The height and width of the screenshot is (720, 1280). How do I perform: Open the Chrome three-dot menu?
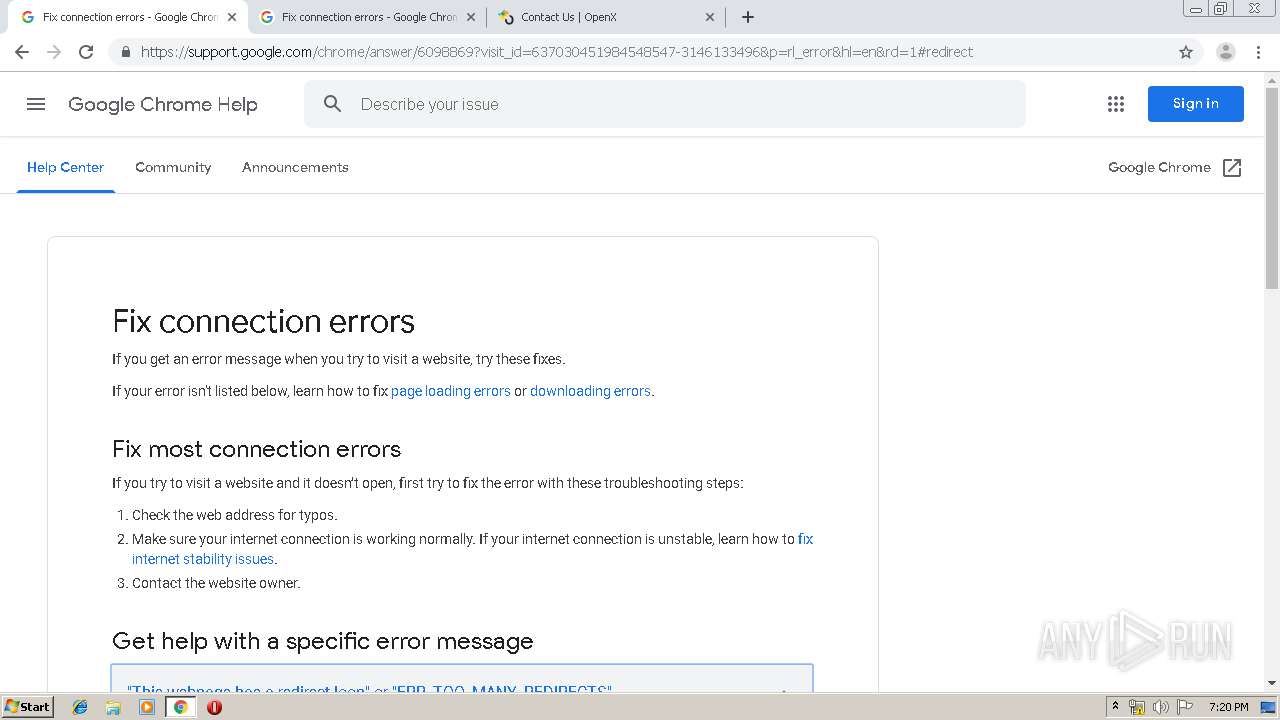[1258, 52]
